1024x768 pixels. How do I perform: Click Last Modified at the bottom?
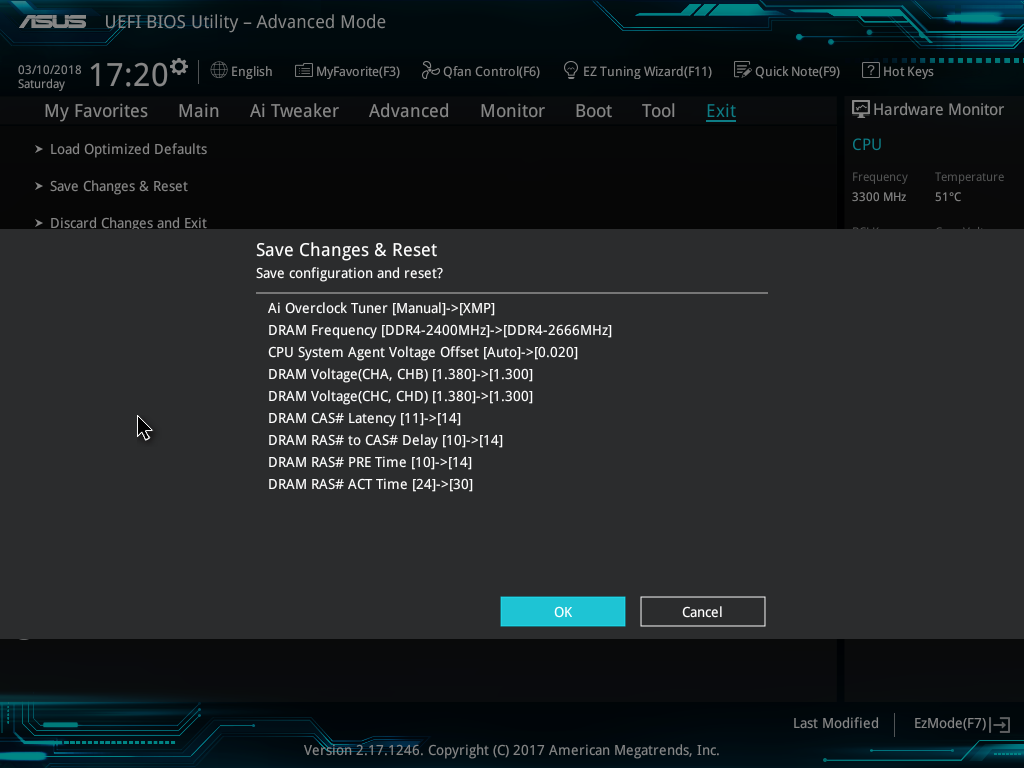[x=836, y=723]
